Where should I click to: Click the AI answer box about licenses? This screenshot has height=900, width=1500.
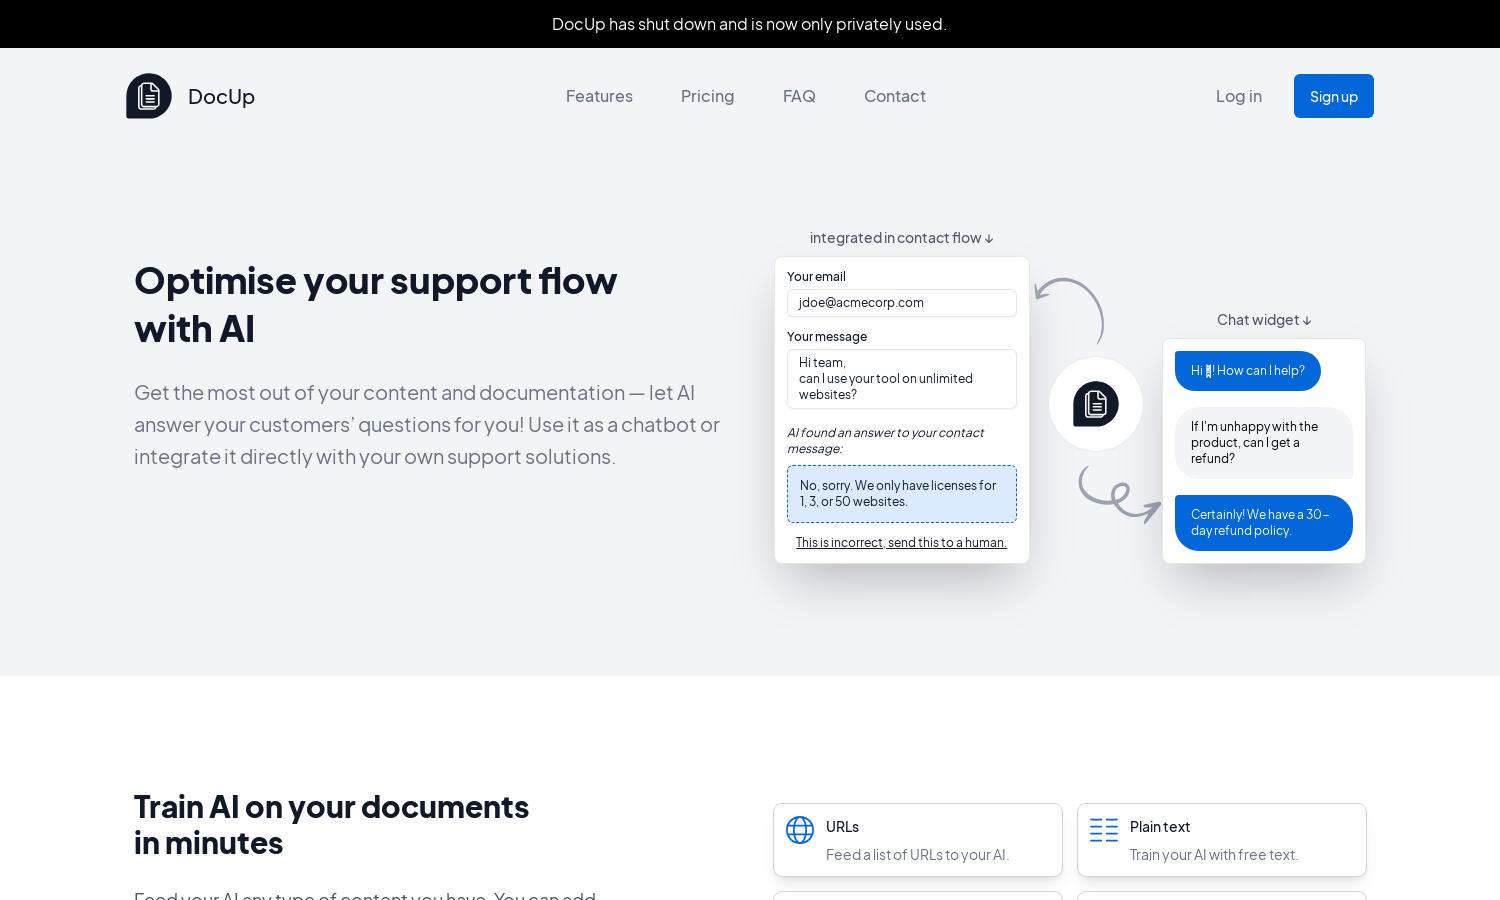click(x=902, y=494)
